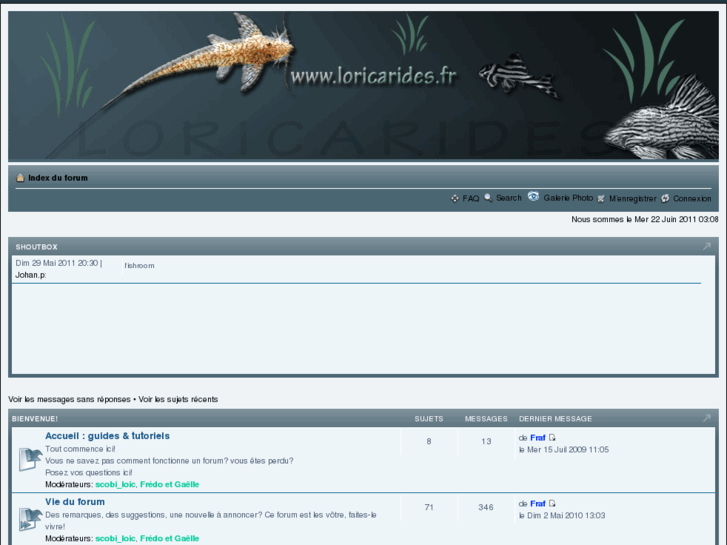The width and height of the screenshot is (727, 545).
Task: Click the Search magnifier icon
Action: point(488,198)
